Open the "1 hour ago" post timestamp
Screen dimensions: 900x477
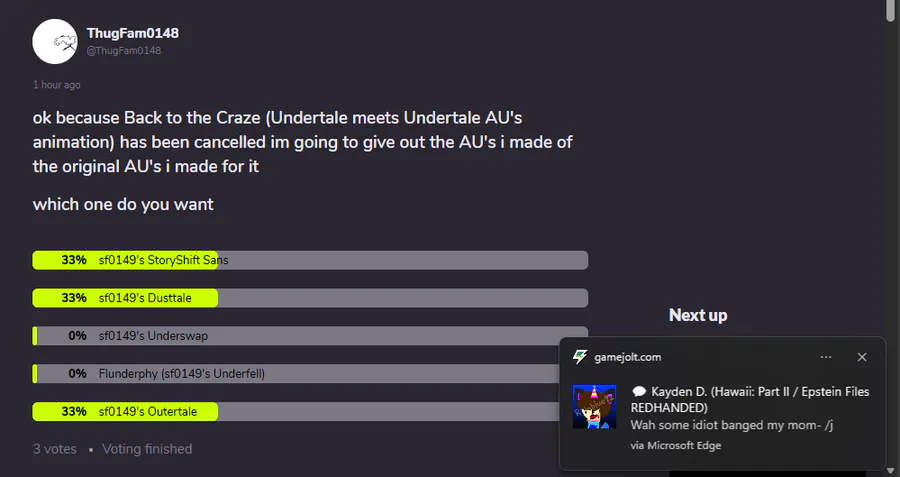coord(57,85)
